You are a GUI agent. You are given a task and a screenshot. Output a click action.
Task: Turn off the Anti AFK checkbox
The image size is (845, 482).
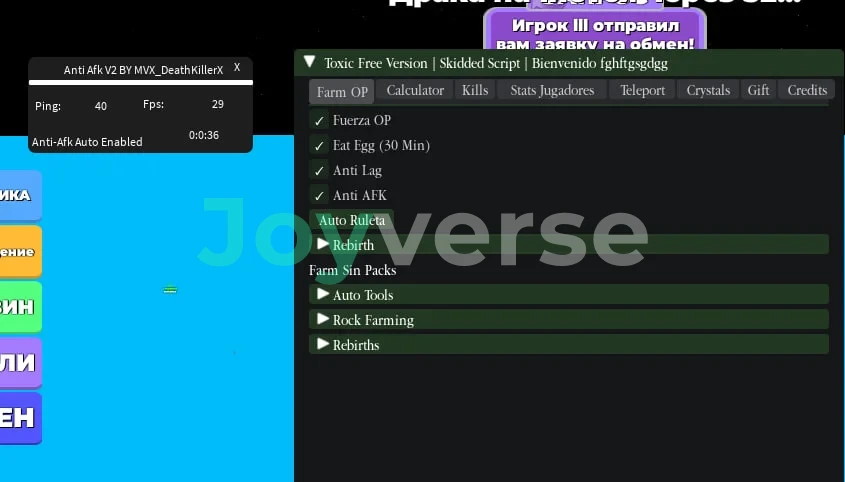point(320,195)
